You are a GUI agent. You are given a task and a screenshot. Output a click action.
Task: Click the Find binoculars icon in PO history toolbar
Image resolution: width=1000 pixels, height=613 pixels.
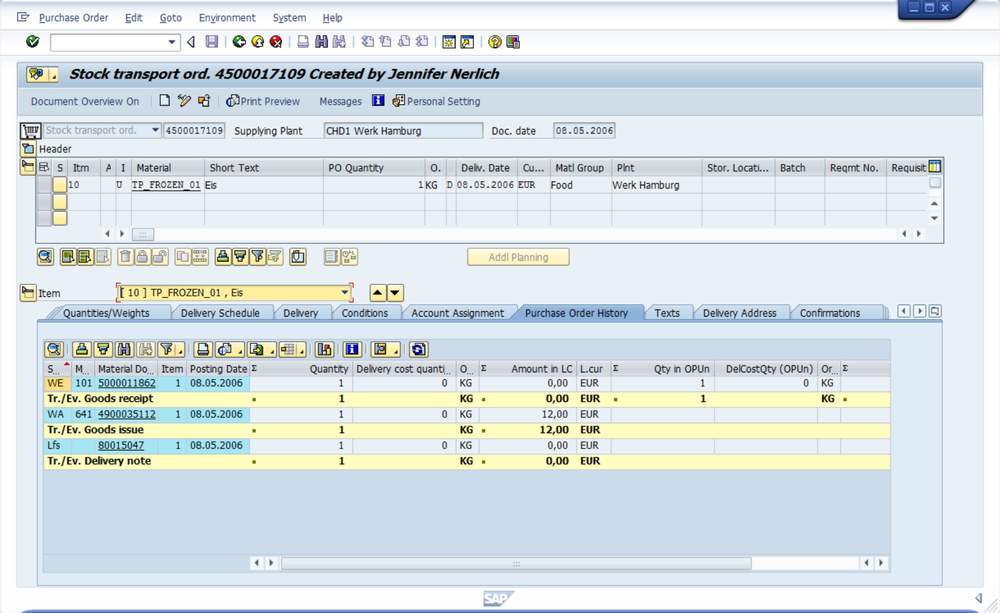tap(124, 350)
